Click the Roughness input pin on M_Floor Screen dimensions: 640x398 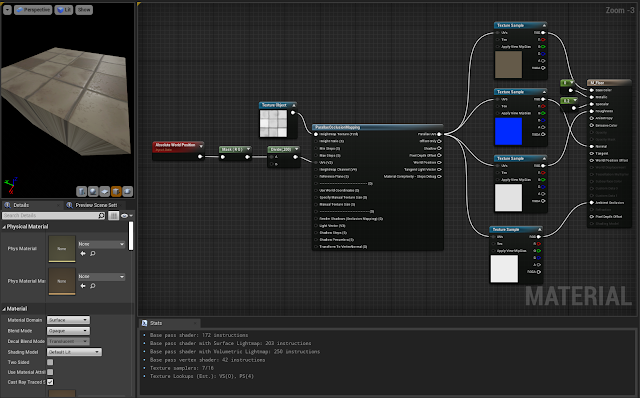click(591, 111)
